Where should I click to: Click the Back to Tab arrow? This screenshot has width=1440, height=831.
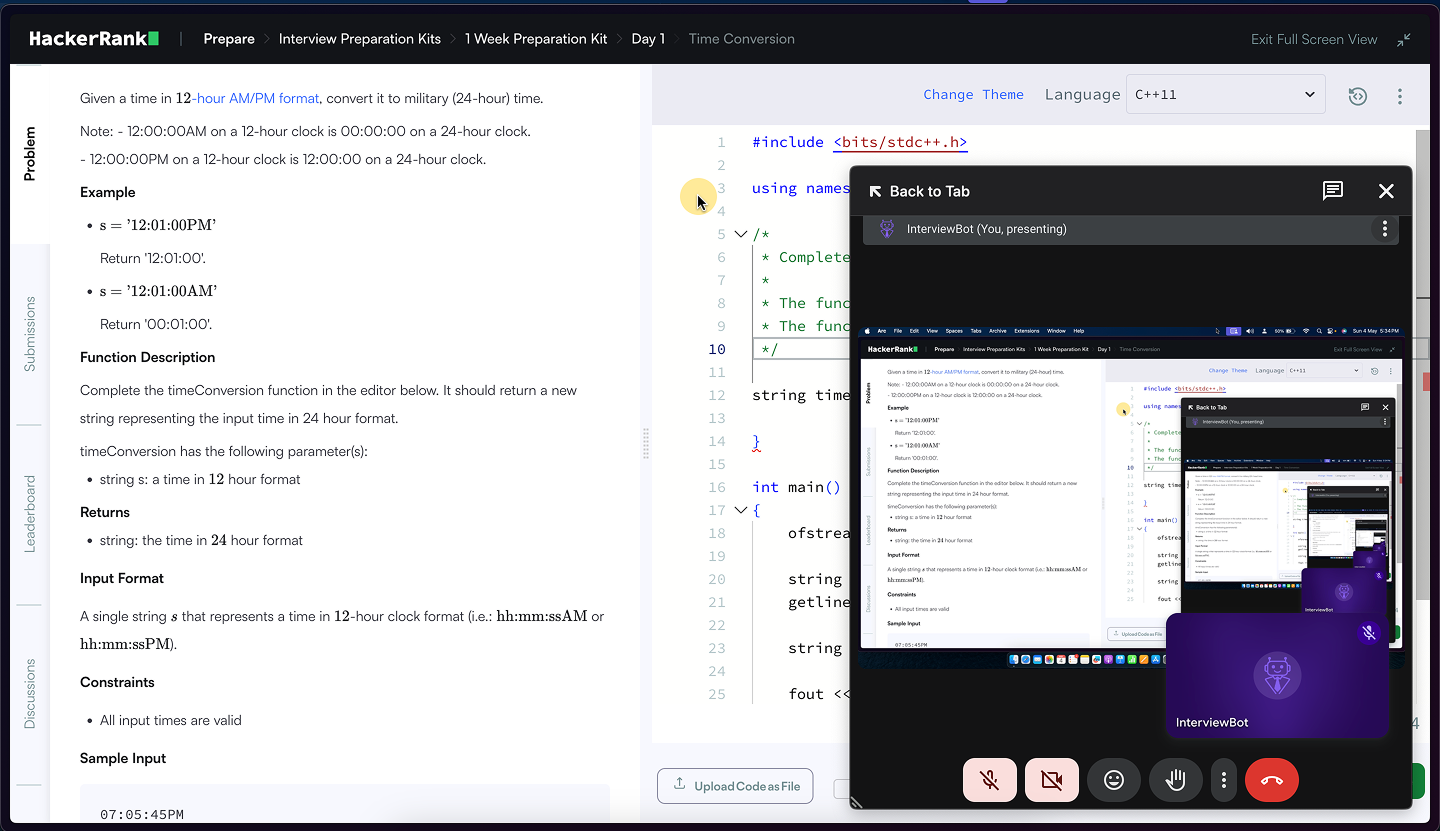tap(875, 191)
